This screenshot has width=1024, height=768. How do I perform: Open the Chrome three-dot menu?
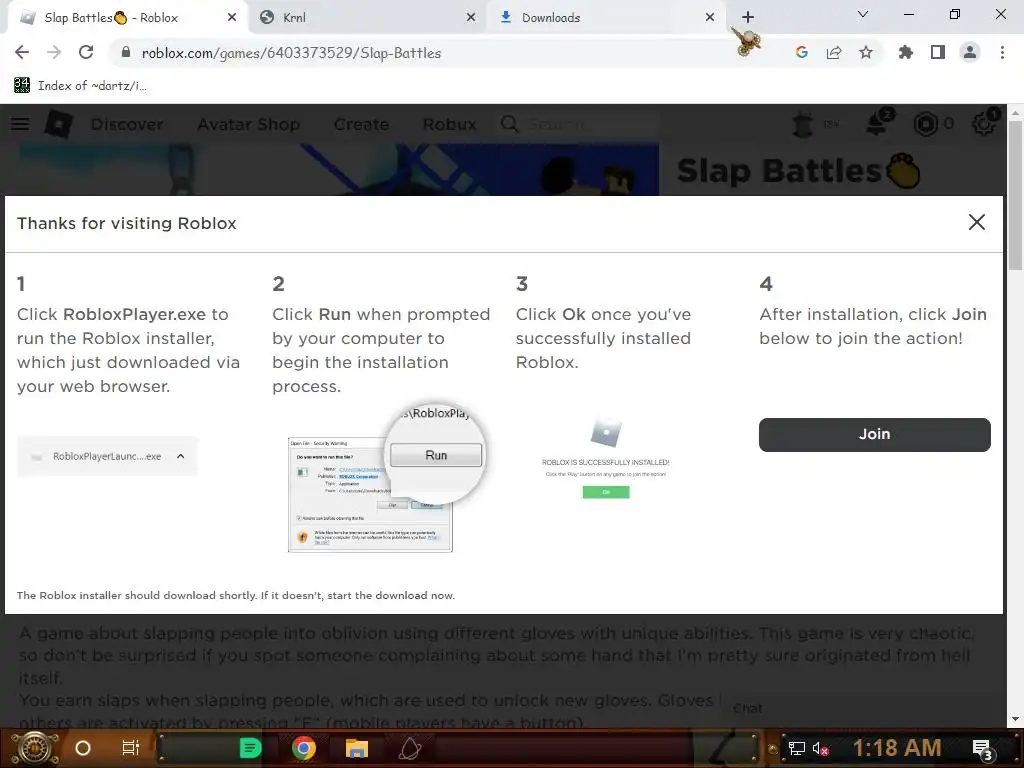1002,52
